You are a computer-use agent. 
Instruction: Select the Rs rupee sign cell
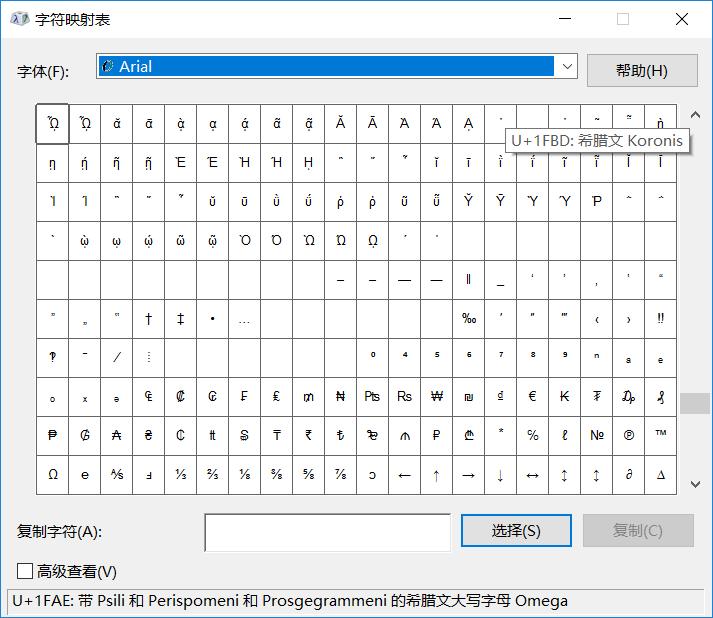(x=405, y=397)
